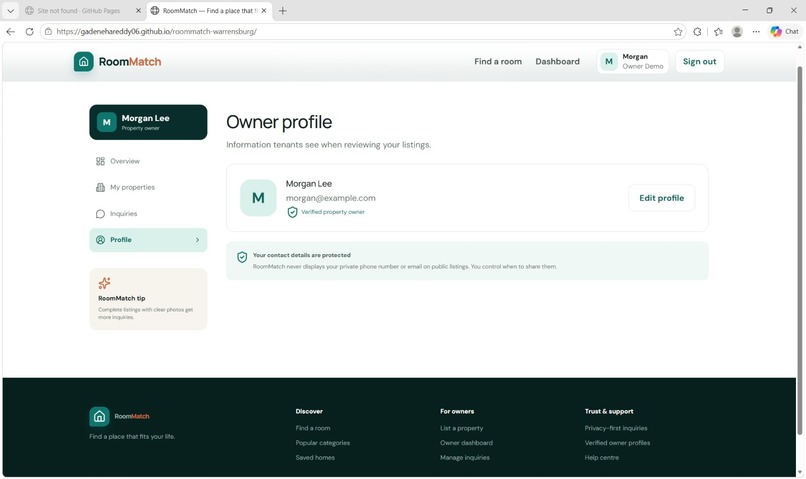Open Inquiries in the sidebar

(148, 214)
